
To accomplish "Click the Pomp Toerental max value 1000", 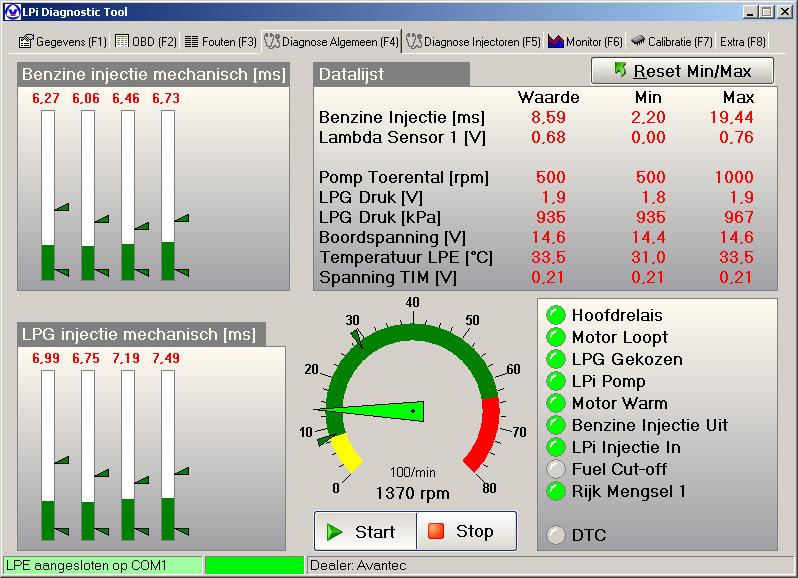I will 734,177.
